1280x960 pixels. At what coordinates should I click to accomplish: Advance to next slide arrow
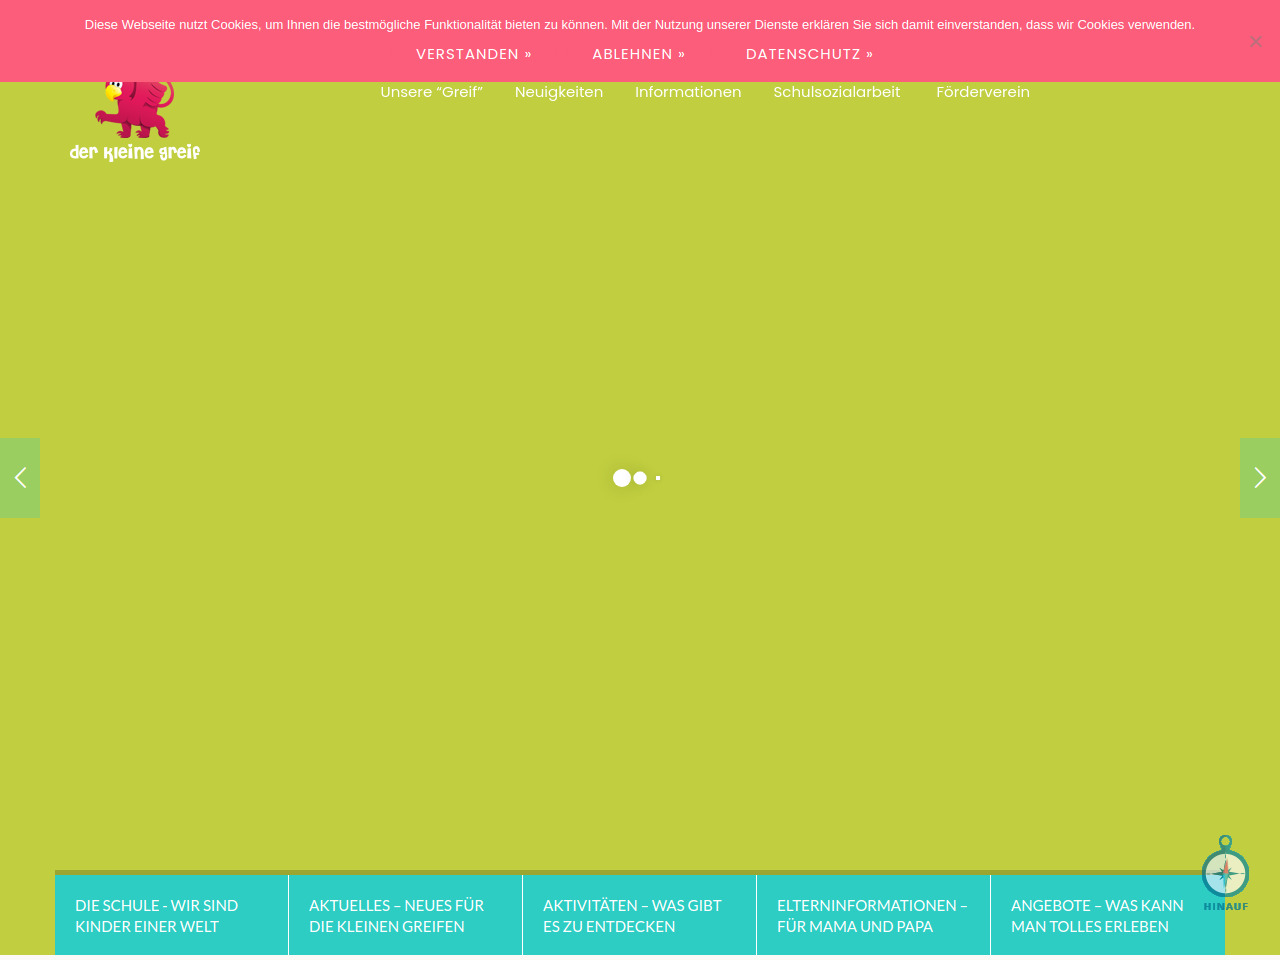pyautogui.click(x=1259, y=478)
